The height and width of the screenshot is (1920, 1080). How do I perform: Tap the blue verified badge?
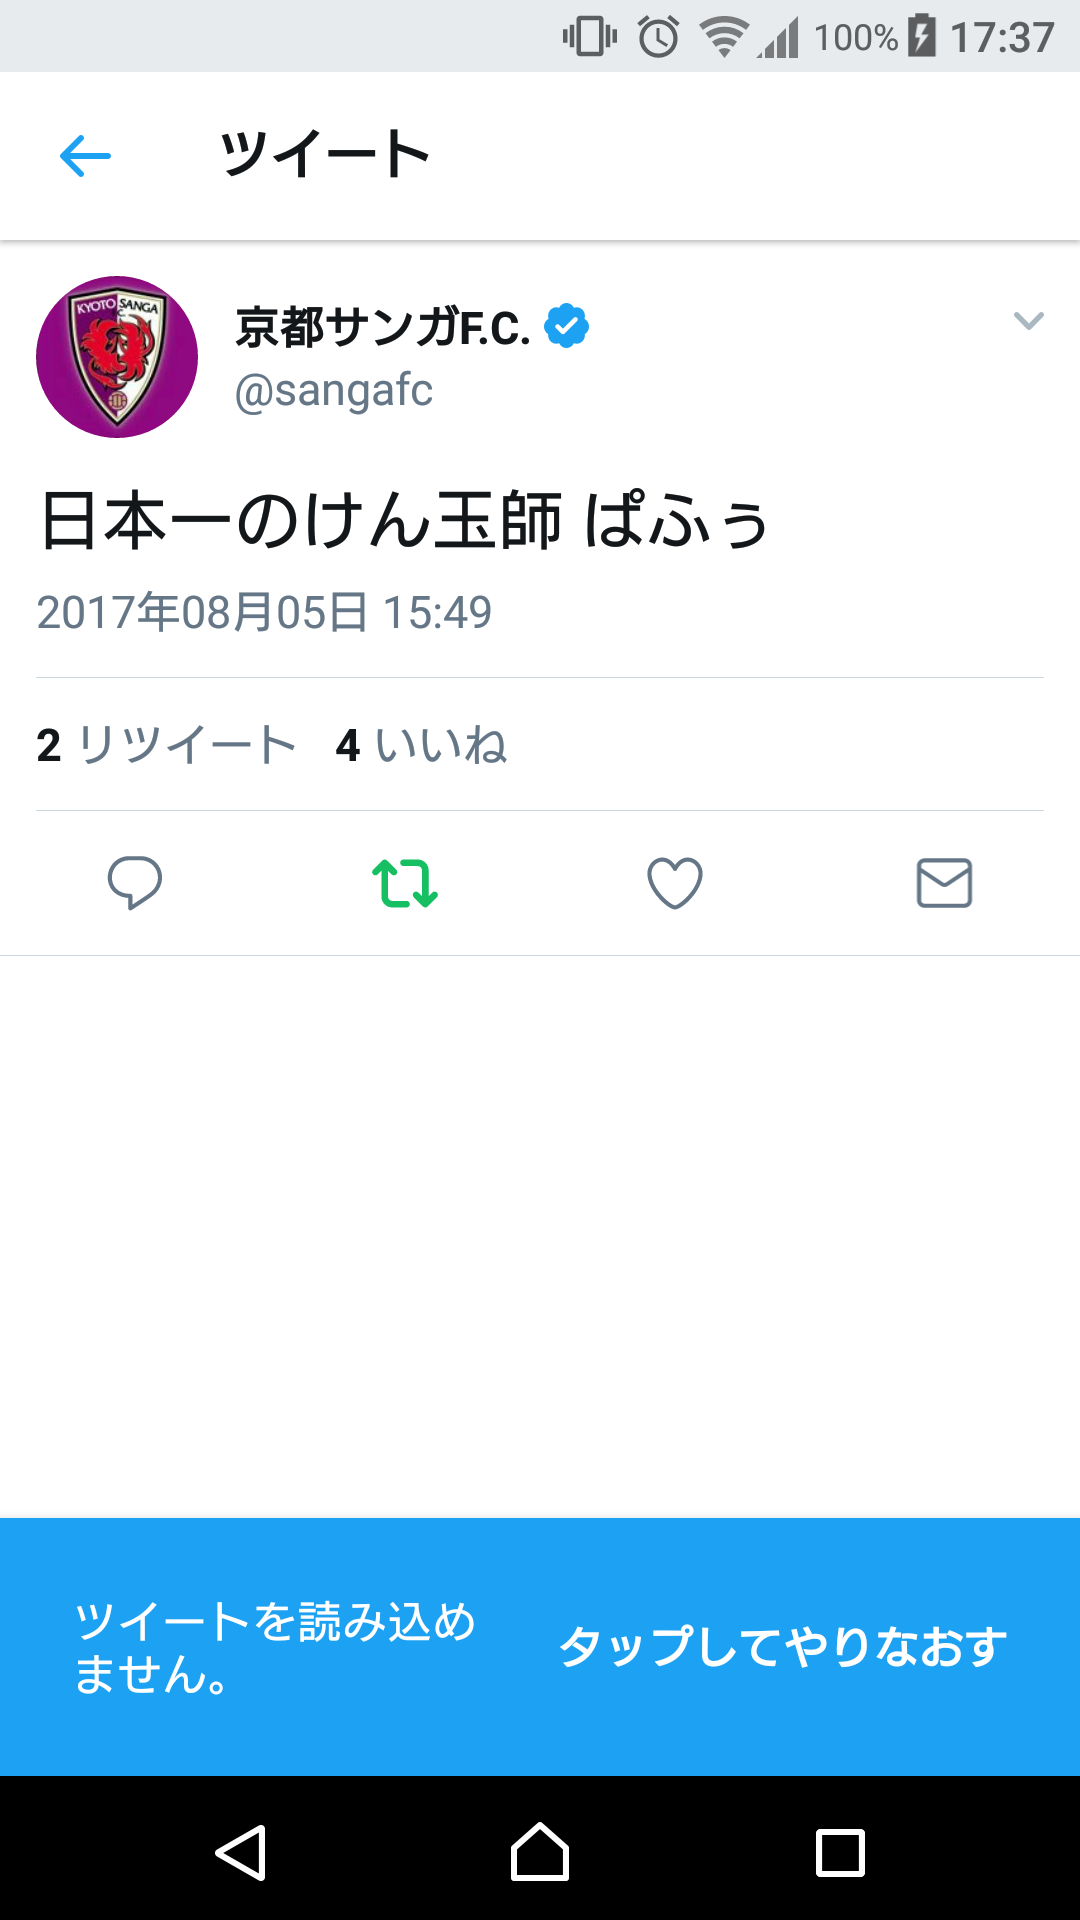click(567, 326)
